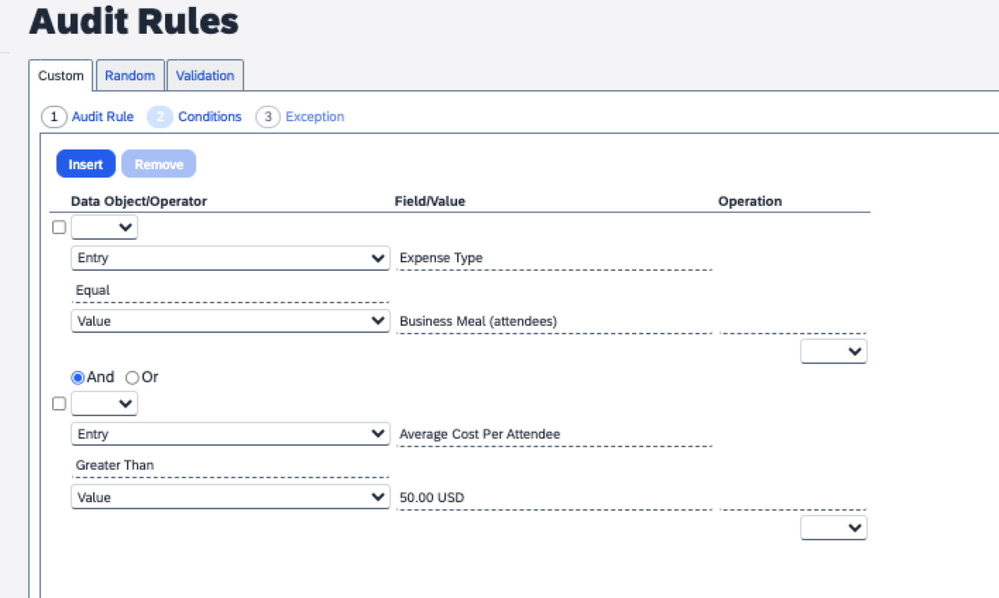The height and width of the screenshot is (598, 999).
Task: Expand Entry dropdown beside Expense Type
Action: [x=231, y=258]
